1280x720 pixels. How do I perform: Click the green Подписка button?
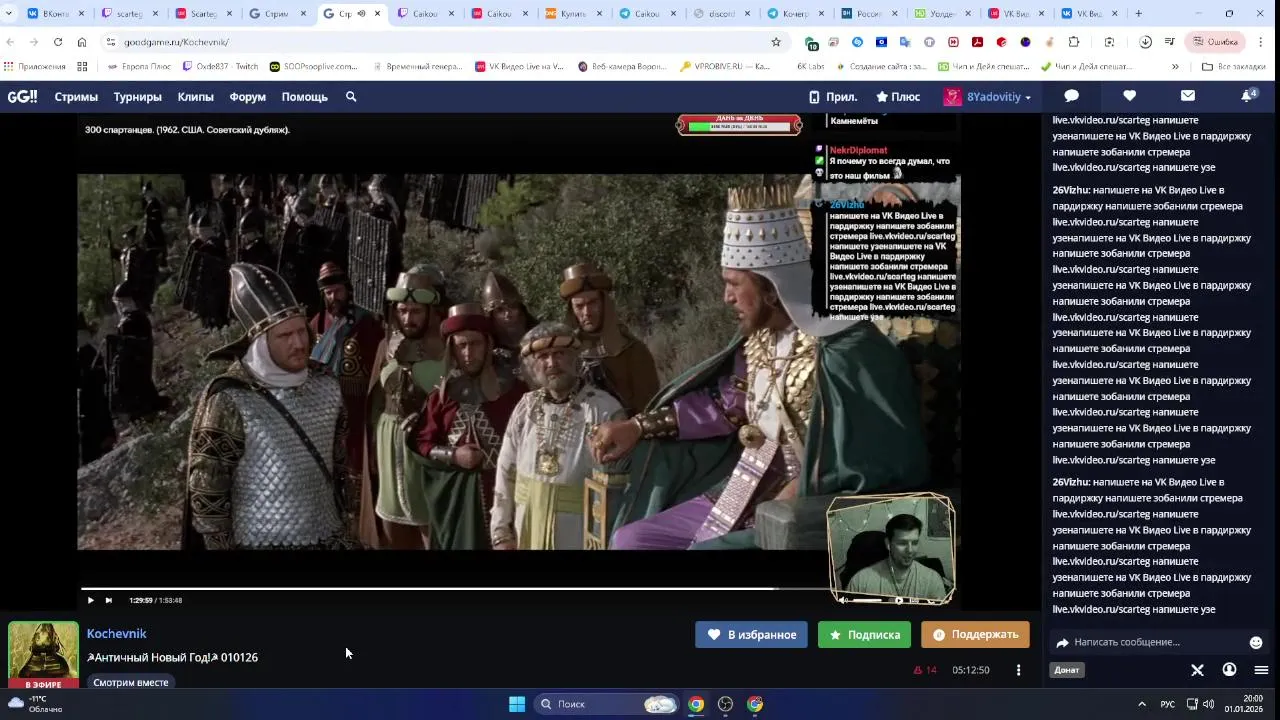click(864, 635)
